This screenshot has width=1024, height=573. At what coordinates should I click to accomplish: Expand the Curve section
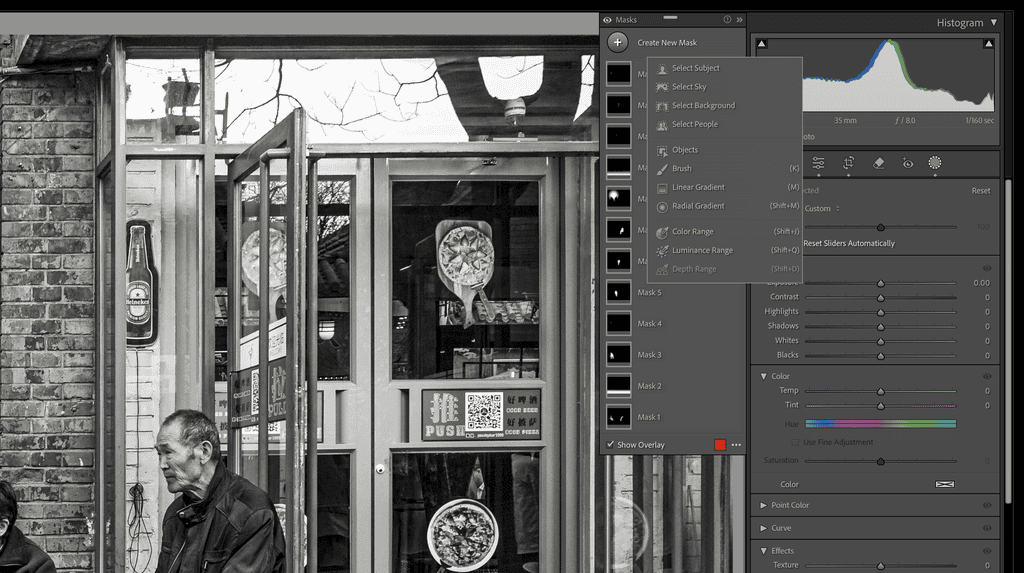click(763, 528)
